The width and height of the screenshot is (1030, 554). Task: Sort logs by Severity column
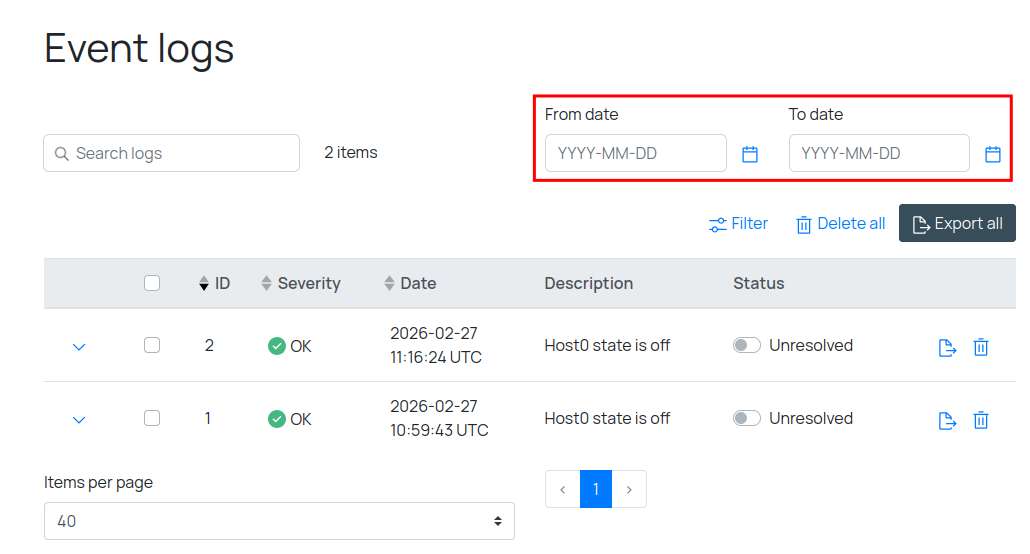tap(300, 283)
